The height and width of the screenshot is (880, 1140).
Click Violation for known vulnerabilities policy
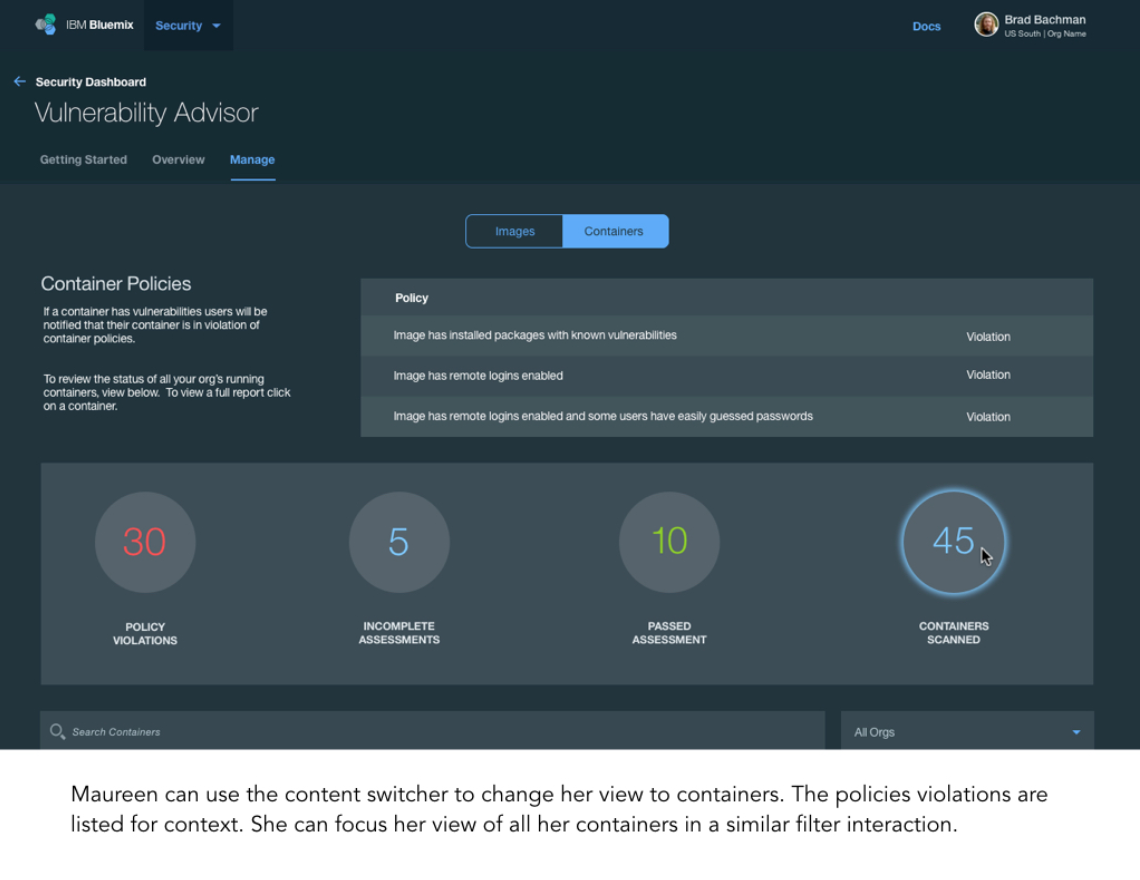[x=988, y=337]
